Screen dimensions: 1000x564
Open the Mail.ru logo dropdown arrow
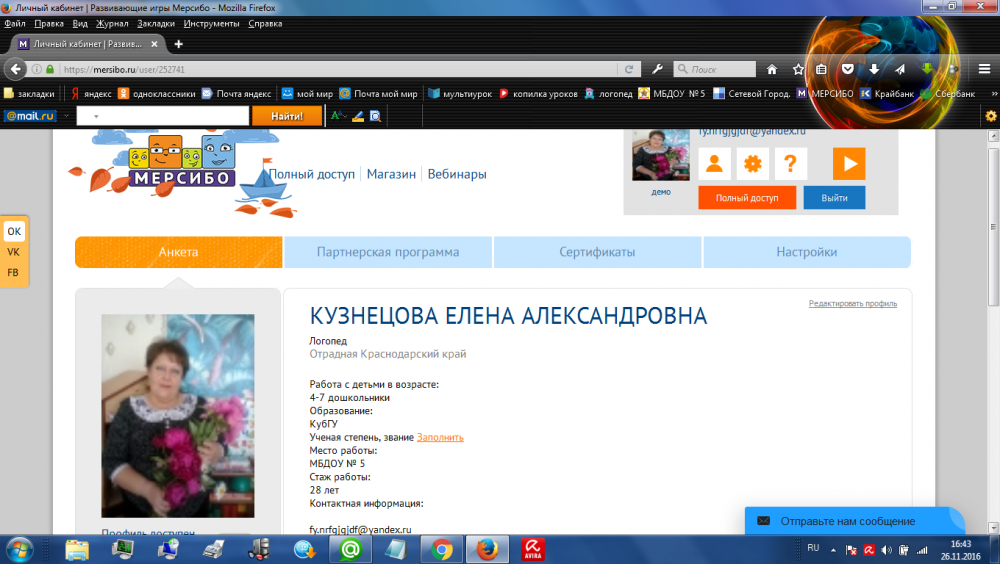(66, 116)
